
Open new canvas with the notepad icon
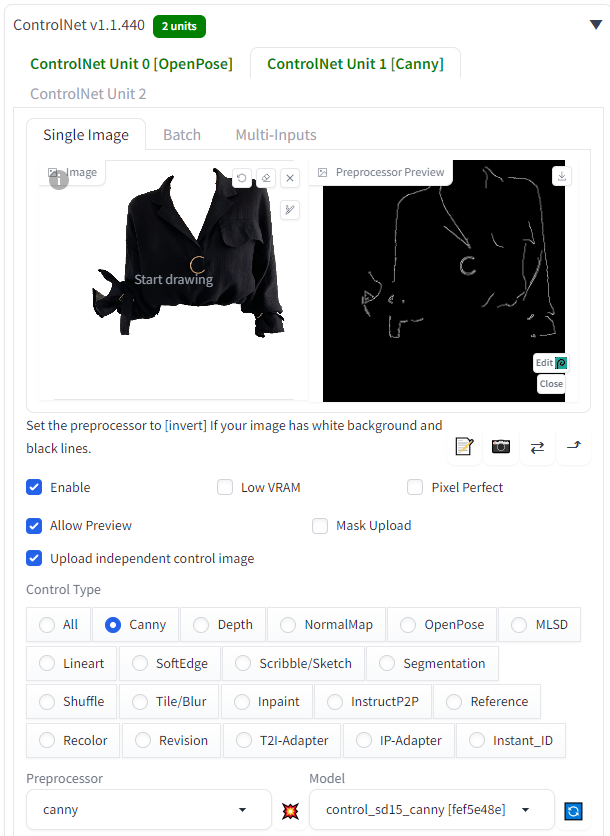(x=464, y=446)
